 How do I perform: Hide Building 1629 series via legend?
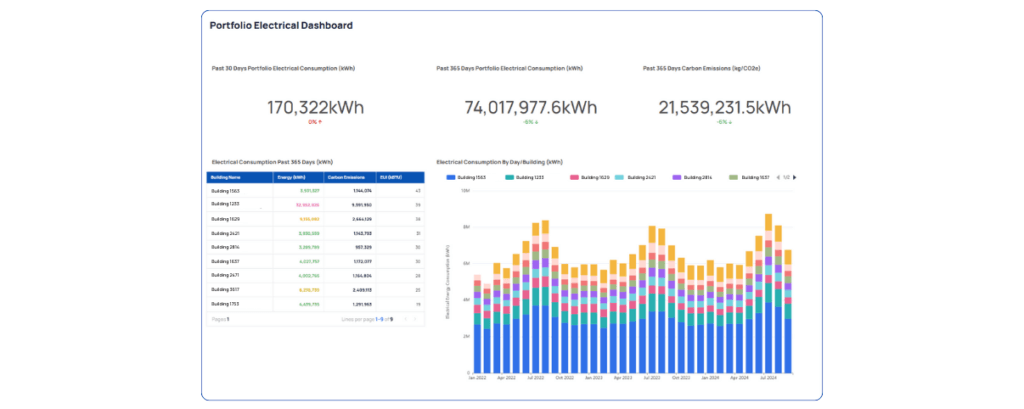589,177
